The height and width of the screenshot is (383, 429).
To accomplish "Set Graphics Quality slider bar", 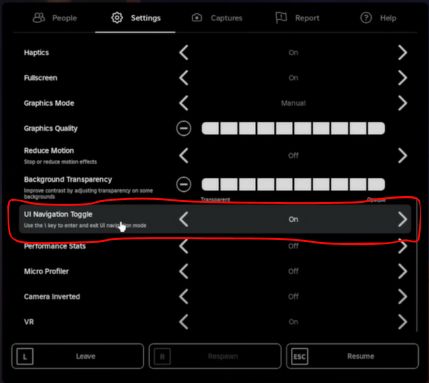I will point(293,128).
